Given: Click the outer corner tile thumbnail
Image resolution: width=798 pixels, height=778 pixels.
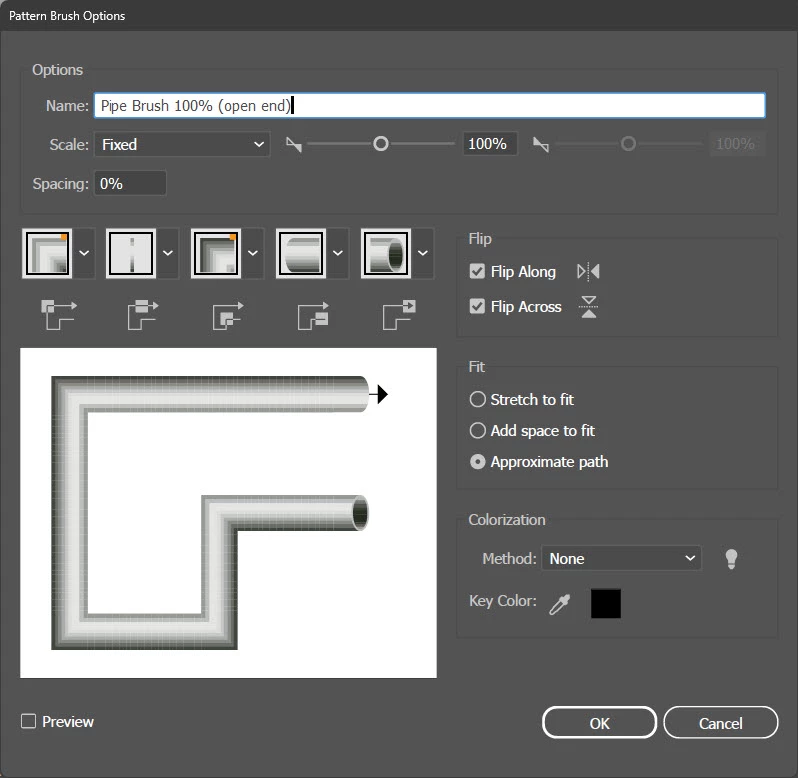Looking at the screenshot, I should (47, 253).
